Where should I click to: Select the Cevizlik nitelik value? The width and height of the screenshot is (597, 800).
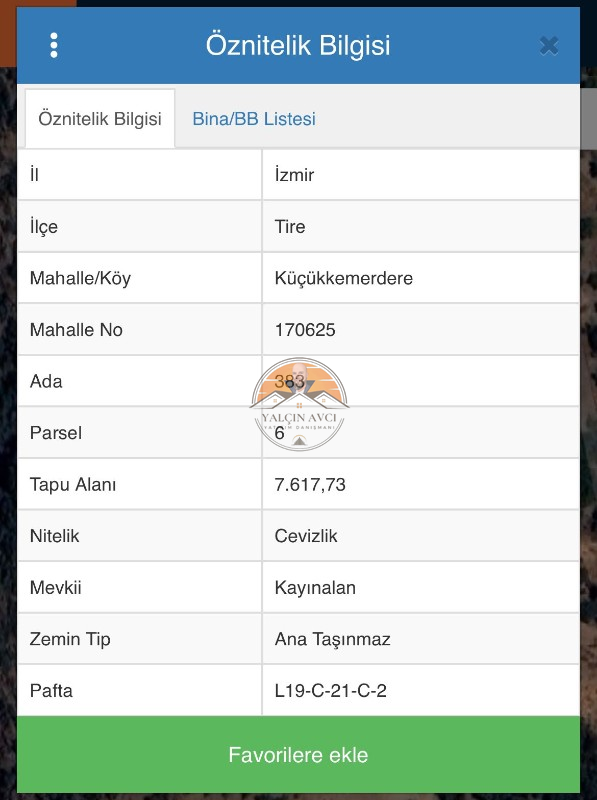point(306,536)
